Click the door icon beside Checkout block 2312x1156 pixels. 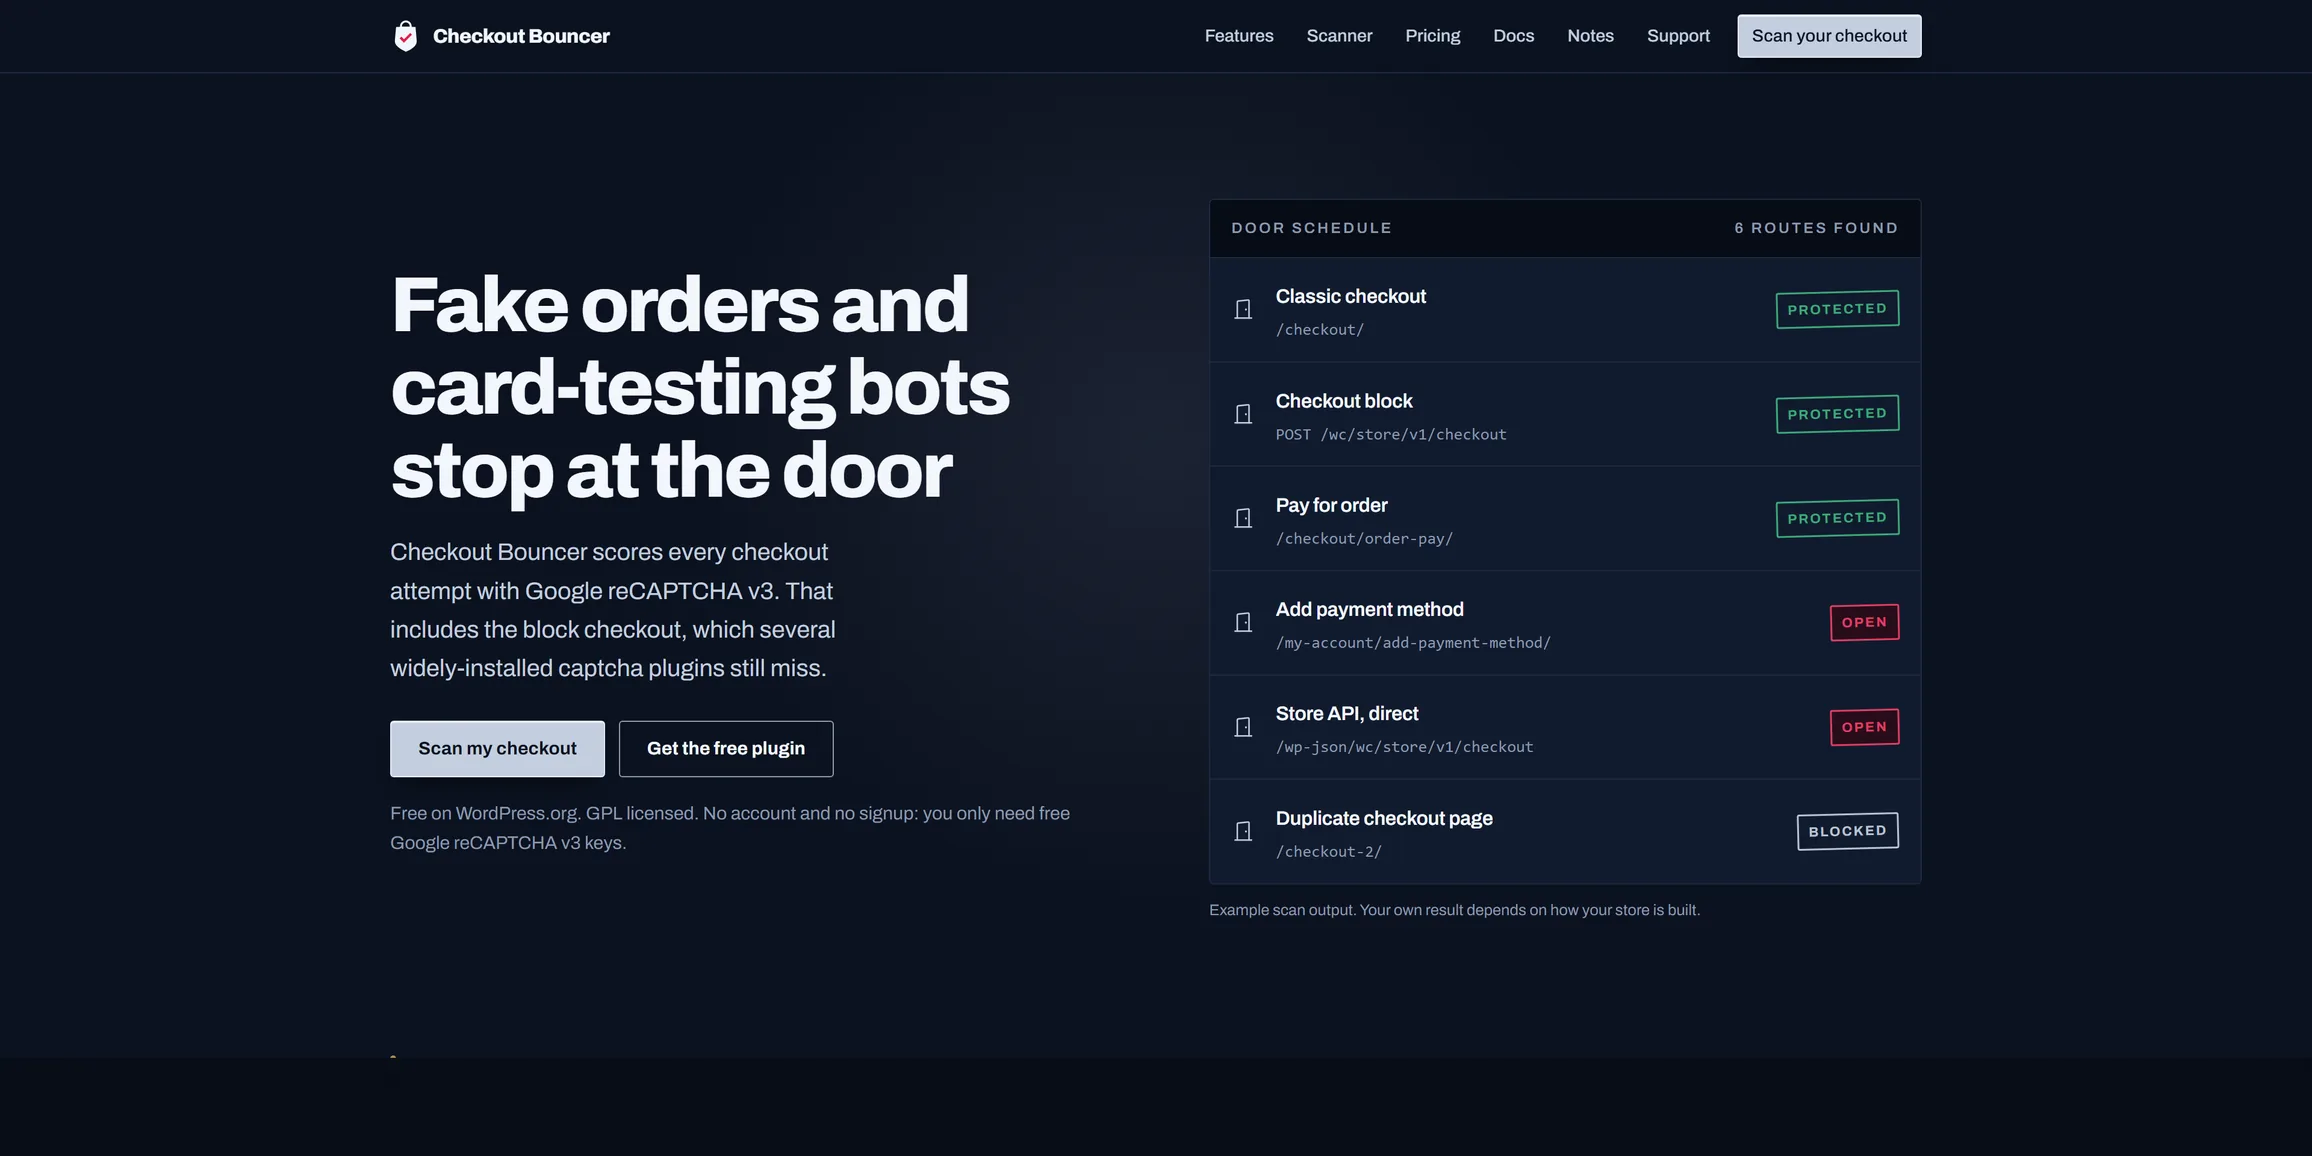point(1243,414)
